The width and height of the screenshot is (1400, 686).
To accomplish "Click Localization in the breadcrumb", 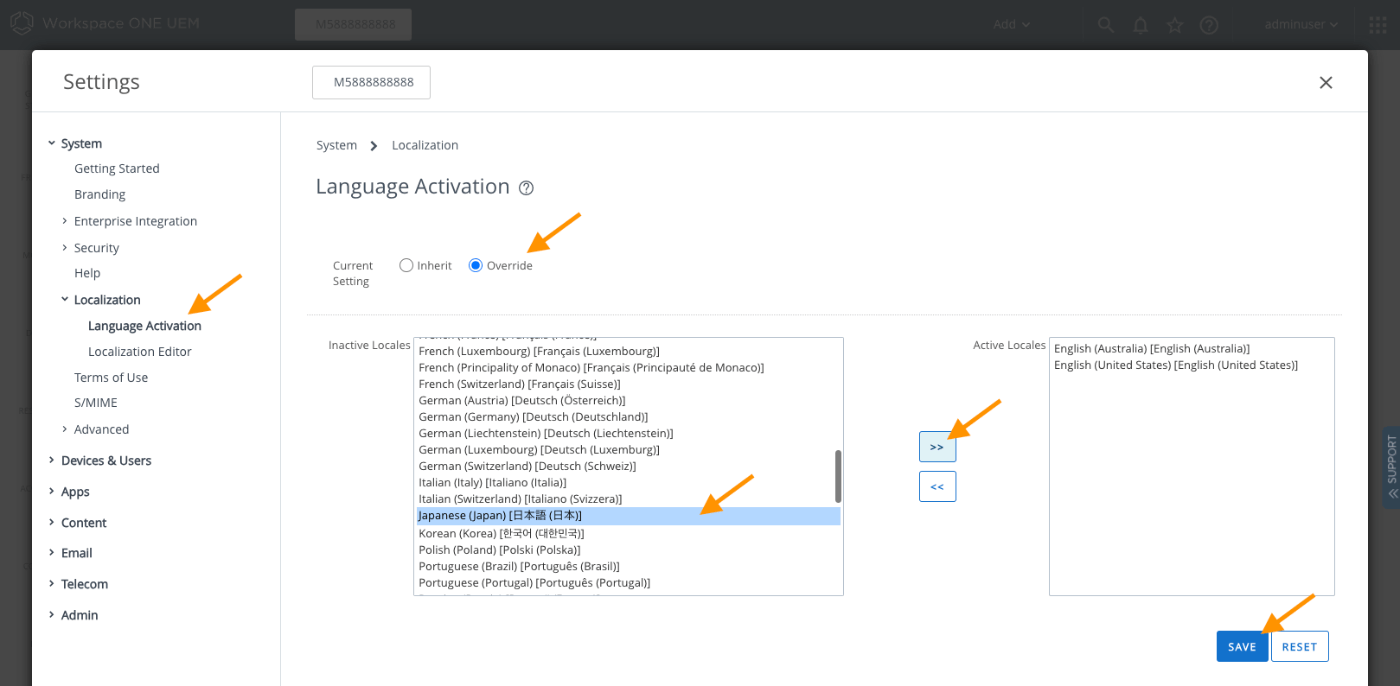I will pos(425,145).
